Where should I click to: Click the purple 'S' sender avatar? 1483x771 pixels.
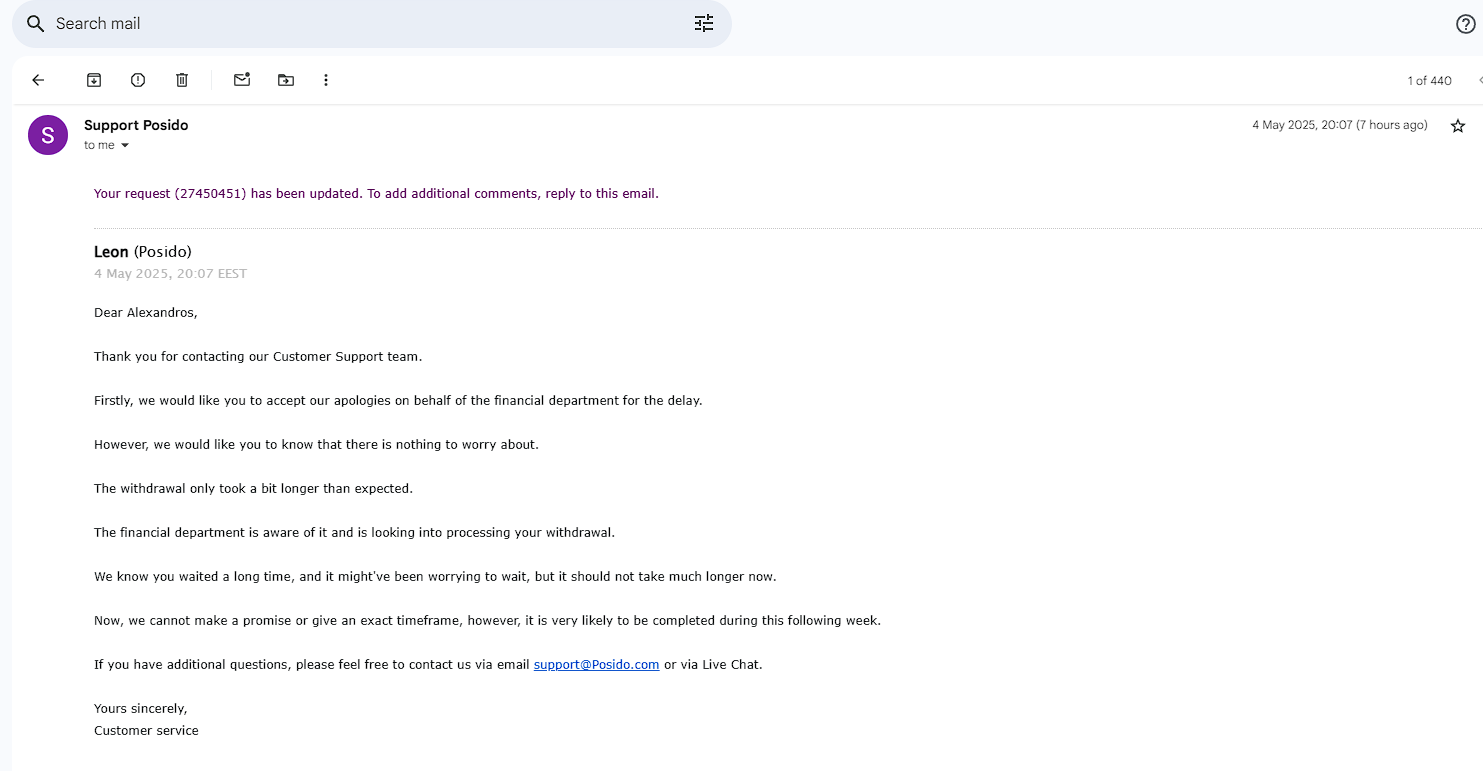[48, 135]
